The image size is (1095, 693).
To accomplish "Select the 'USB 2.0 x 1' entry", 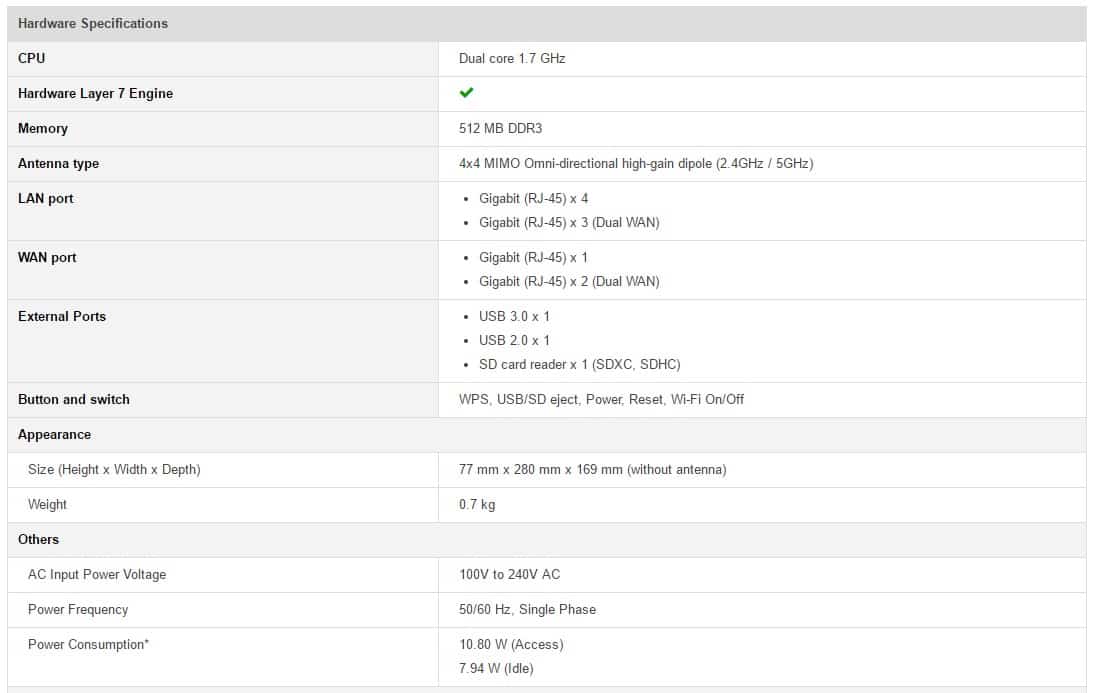I will (514, 340).
